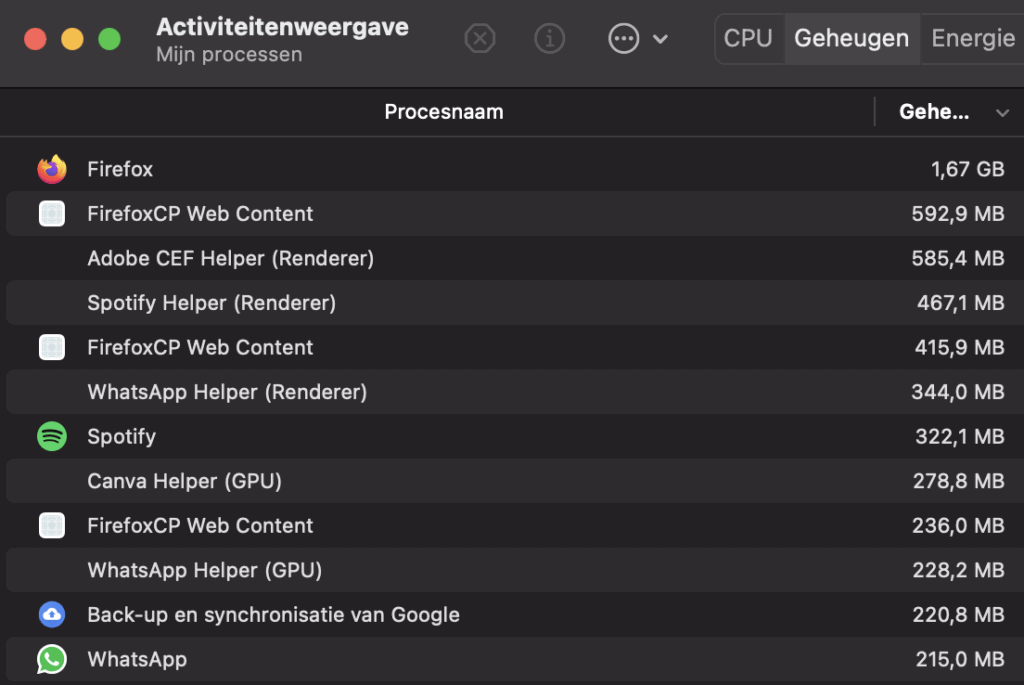Open process info via the (i) icon
This screenshot has height=685, width=1024.
(x=549, y=39)
